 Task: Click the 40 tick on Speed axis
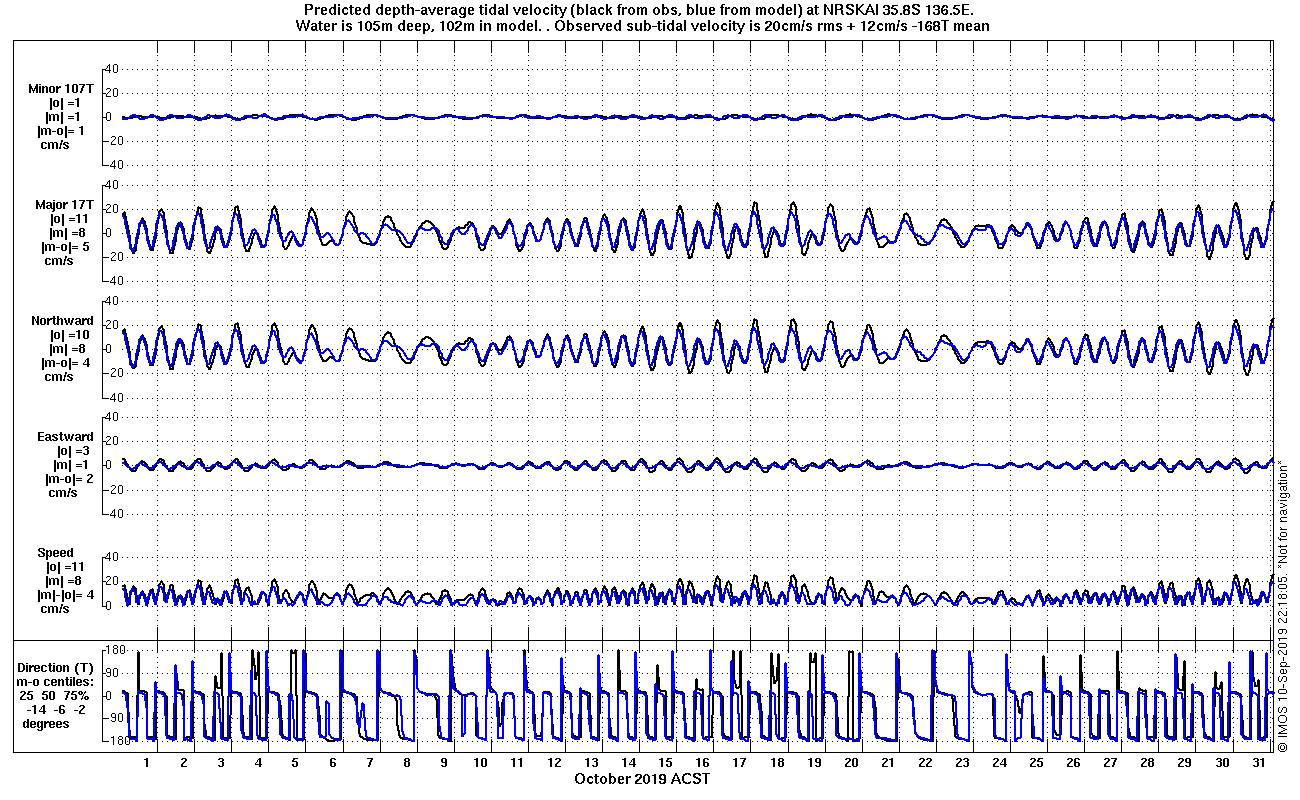tap(112, 557)
